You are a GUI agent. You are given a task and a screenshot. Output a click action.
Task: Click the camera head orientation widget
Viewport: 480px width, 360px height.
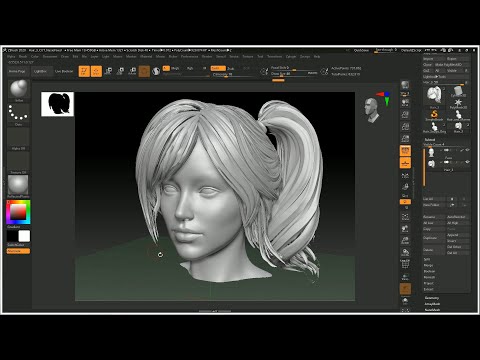click(x=372, y=110)
